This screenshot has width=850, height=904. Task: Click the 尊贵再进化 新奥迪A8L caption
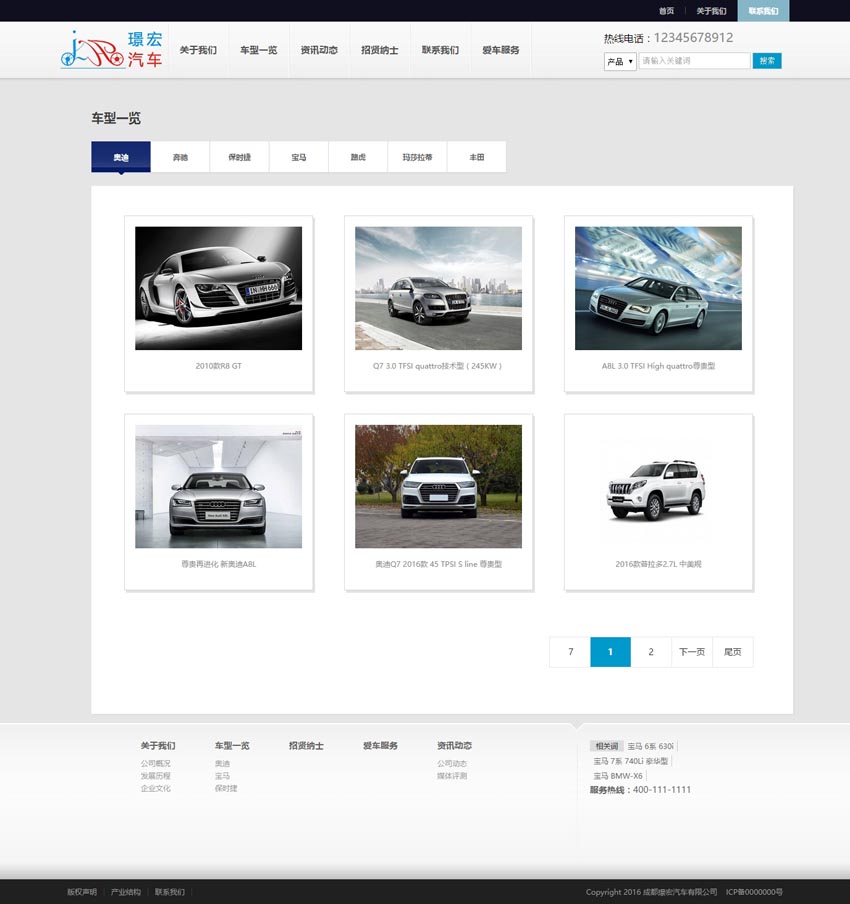pyautogui.click(x=219, y=564)
